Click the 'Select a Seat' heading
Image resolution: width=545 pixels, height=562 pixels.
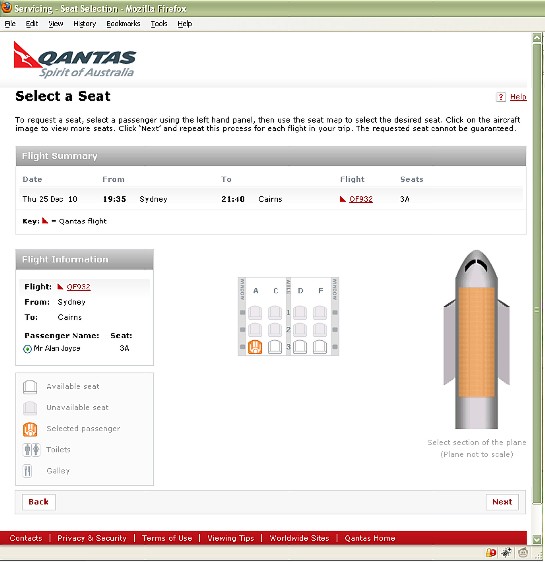click(x=63, y=96)
